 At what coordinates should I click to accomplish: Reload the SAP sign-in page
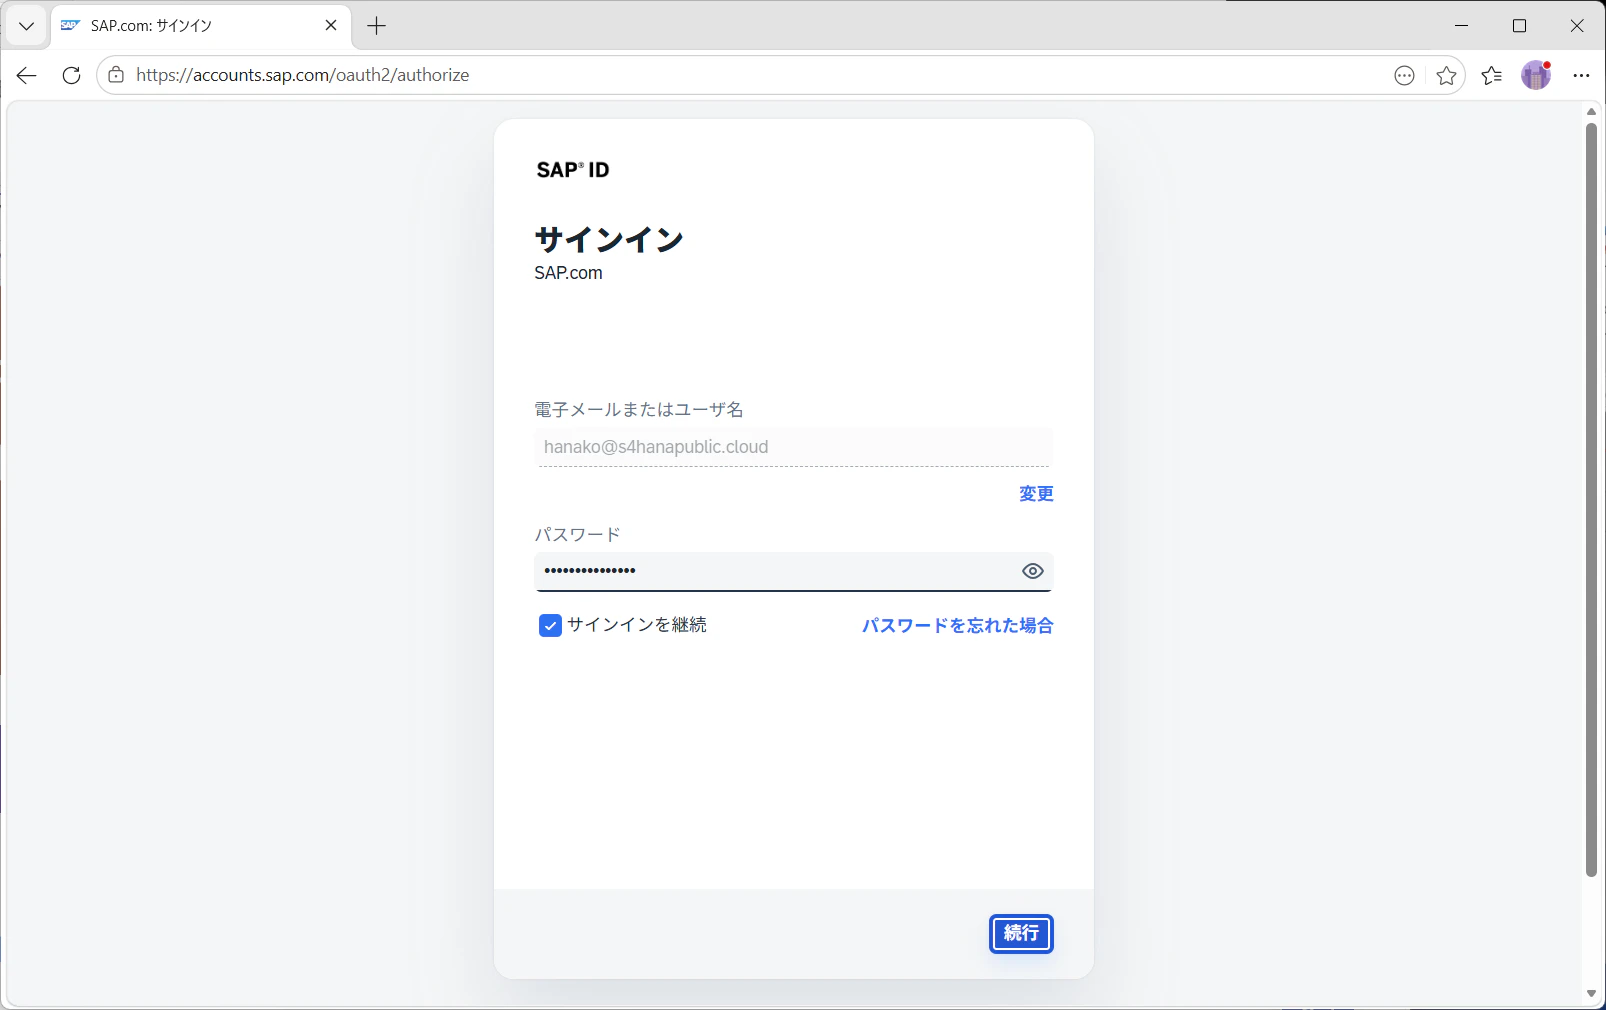coord(71,75)
